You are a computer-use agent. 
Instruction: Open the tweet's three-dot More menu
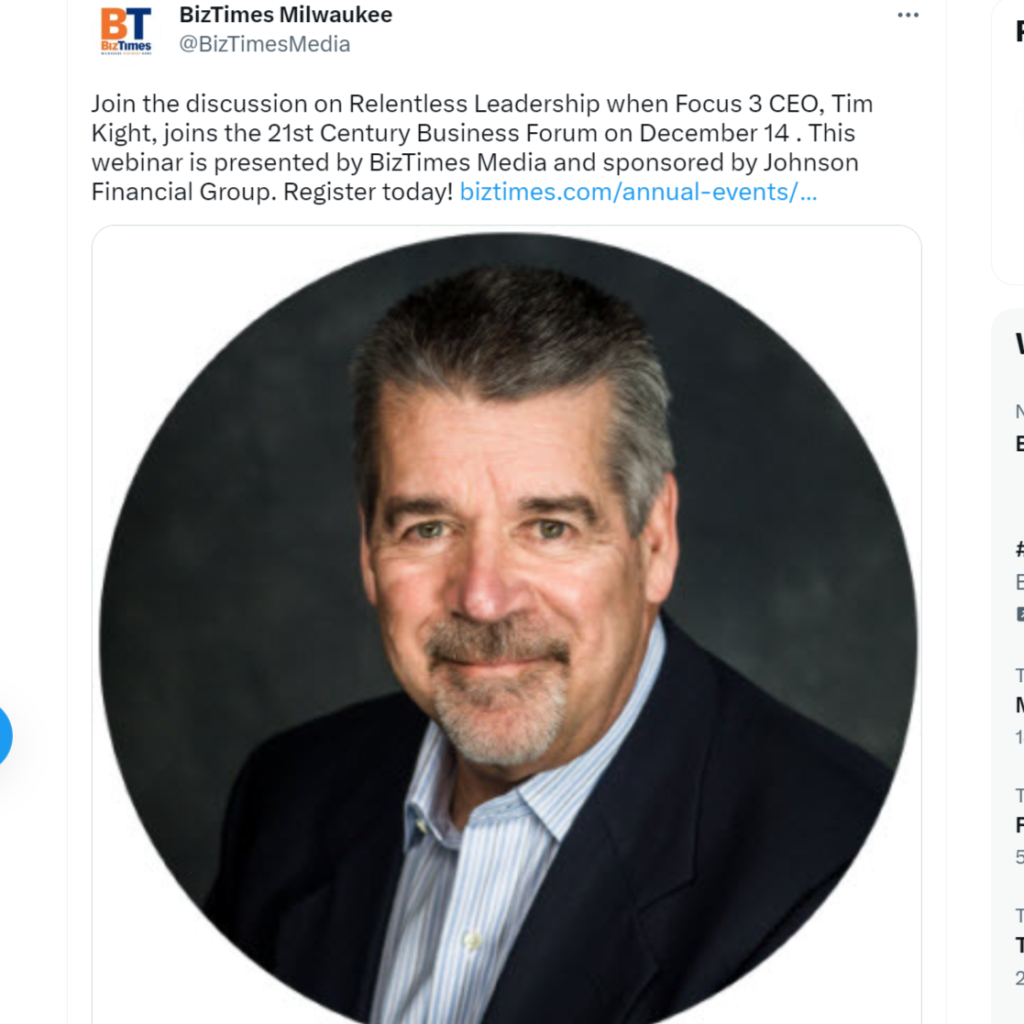(x=908, y=15)
